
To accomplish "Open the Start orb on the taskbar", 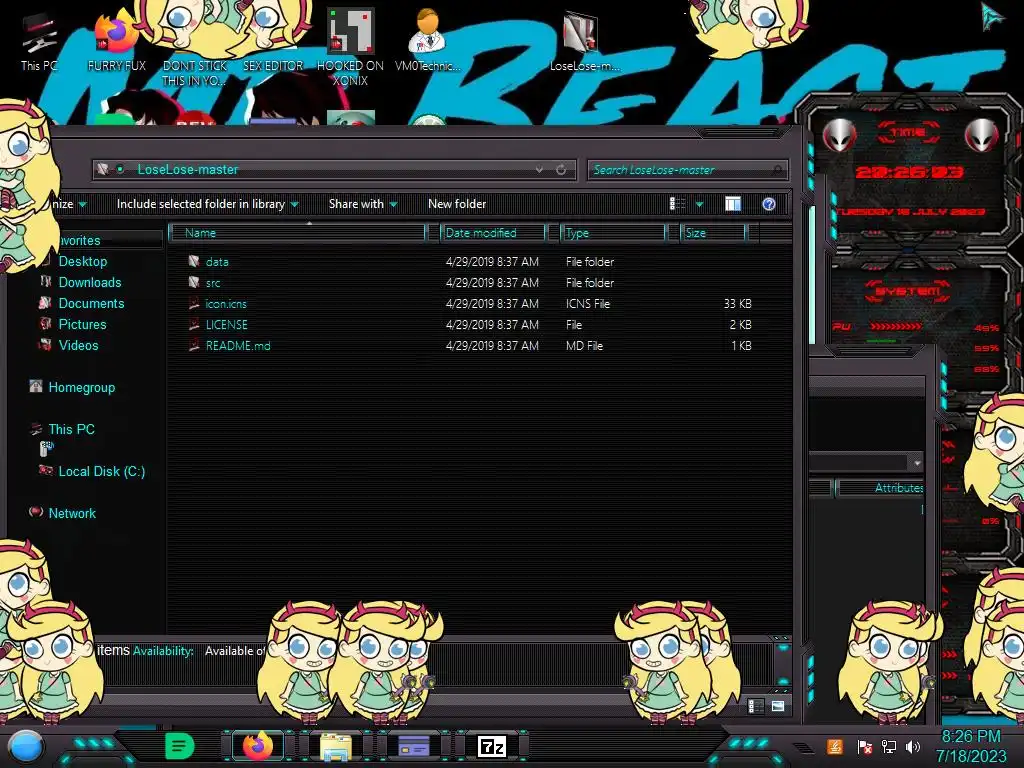I will point(26,746).
